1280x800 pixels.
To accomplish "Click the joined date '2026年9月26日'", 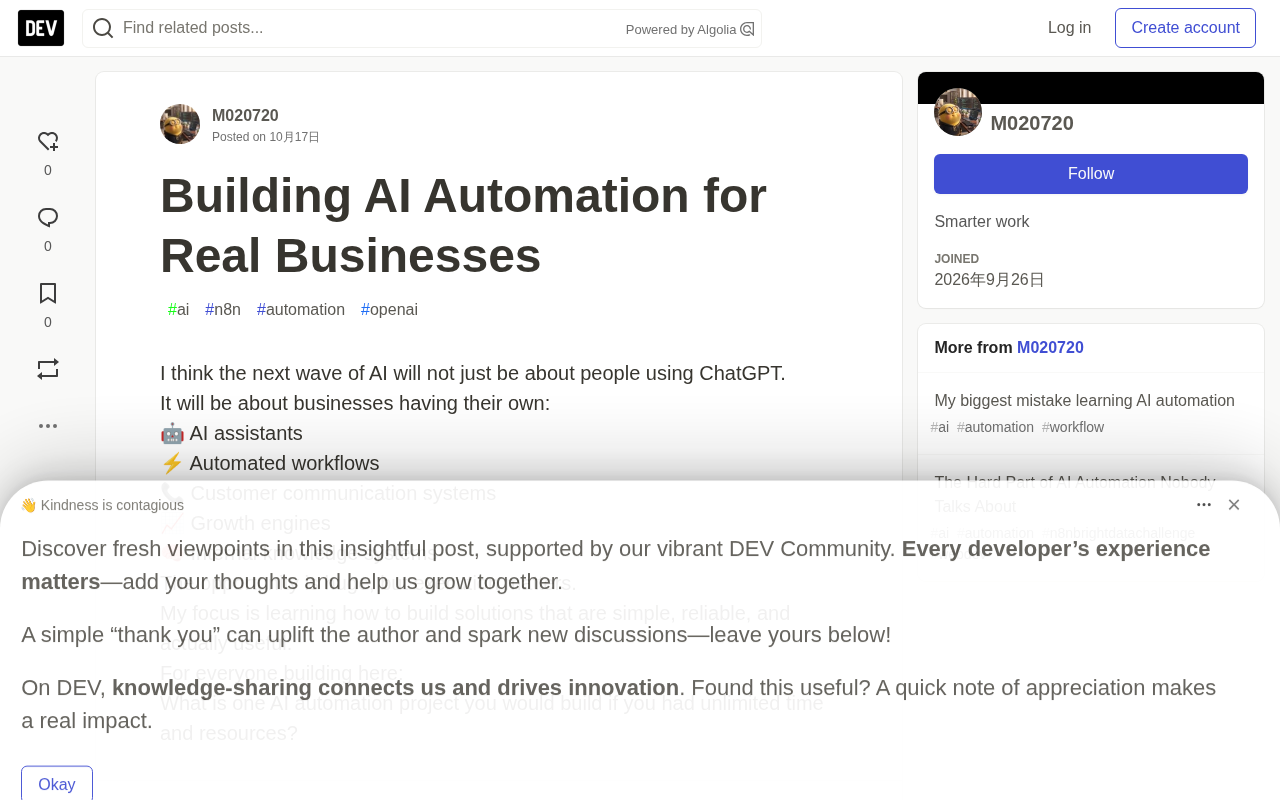I will [x=990, y=280].
